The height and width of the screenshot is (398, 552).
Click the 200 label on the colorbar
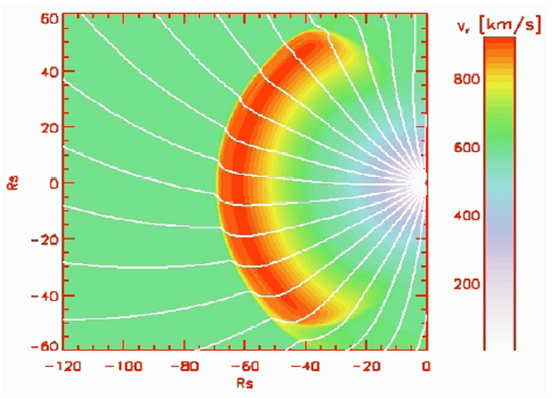coord(466,284)
